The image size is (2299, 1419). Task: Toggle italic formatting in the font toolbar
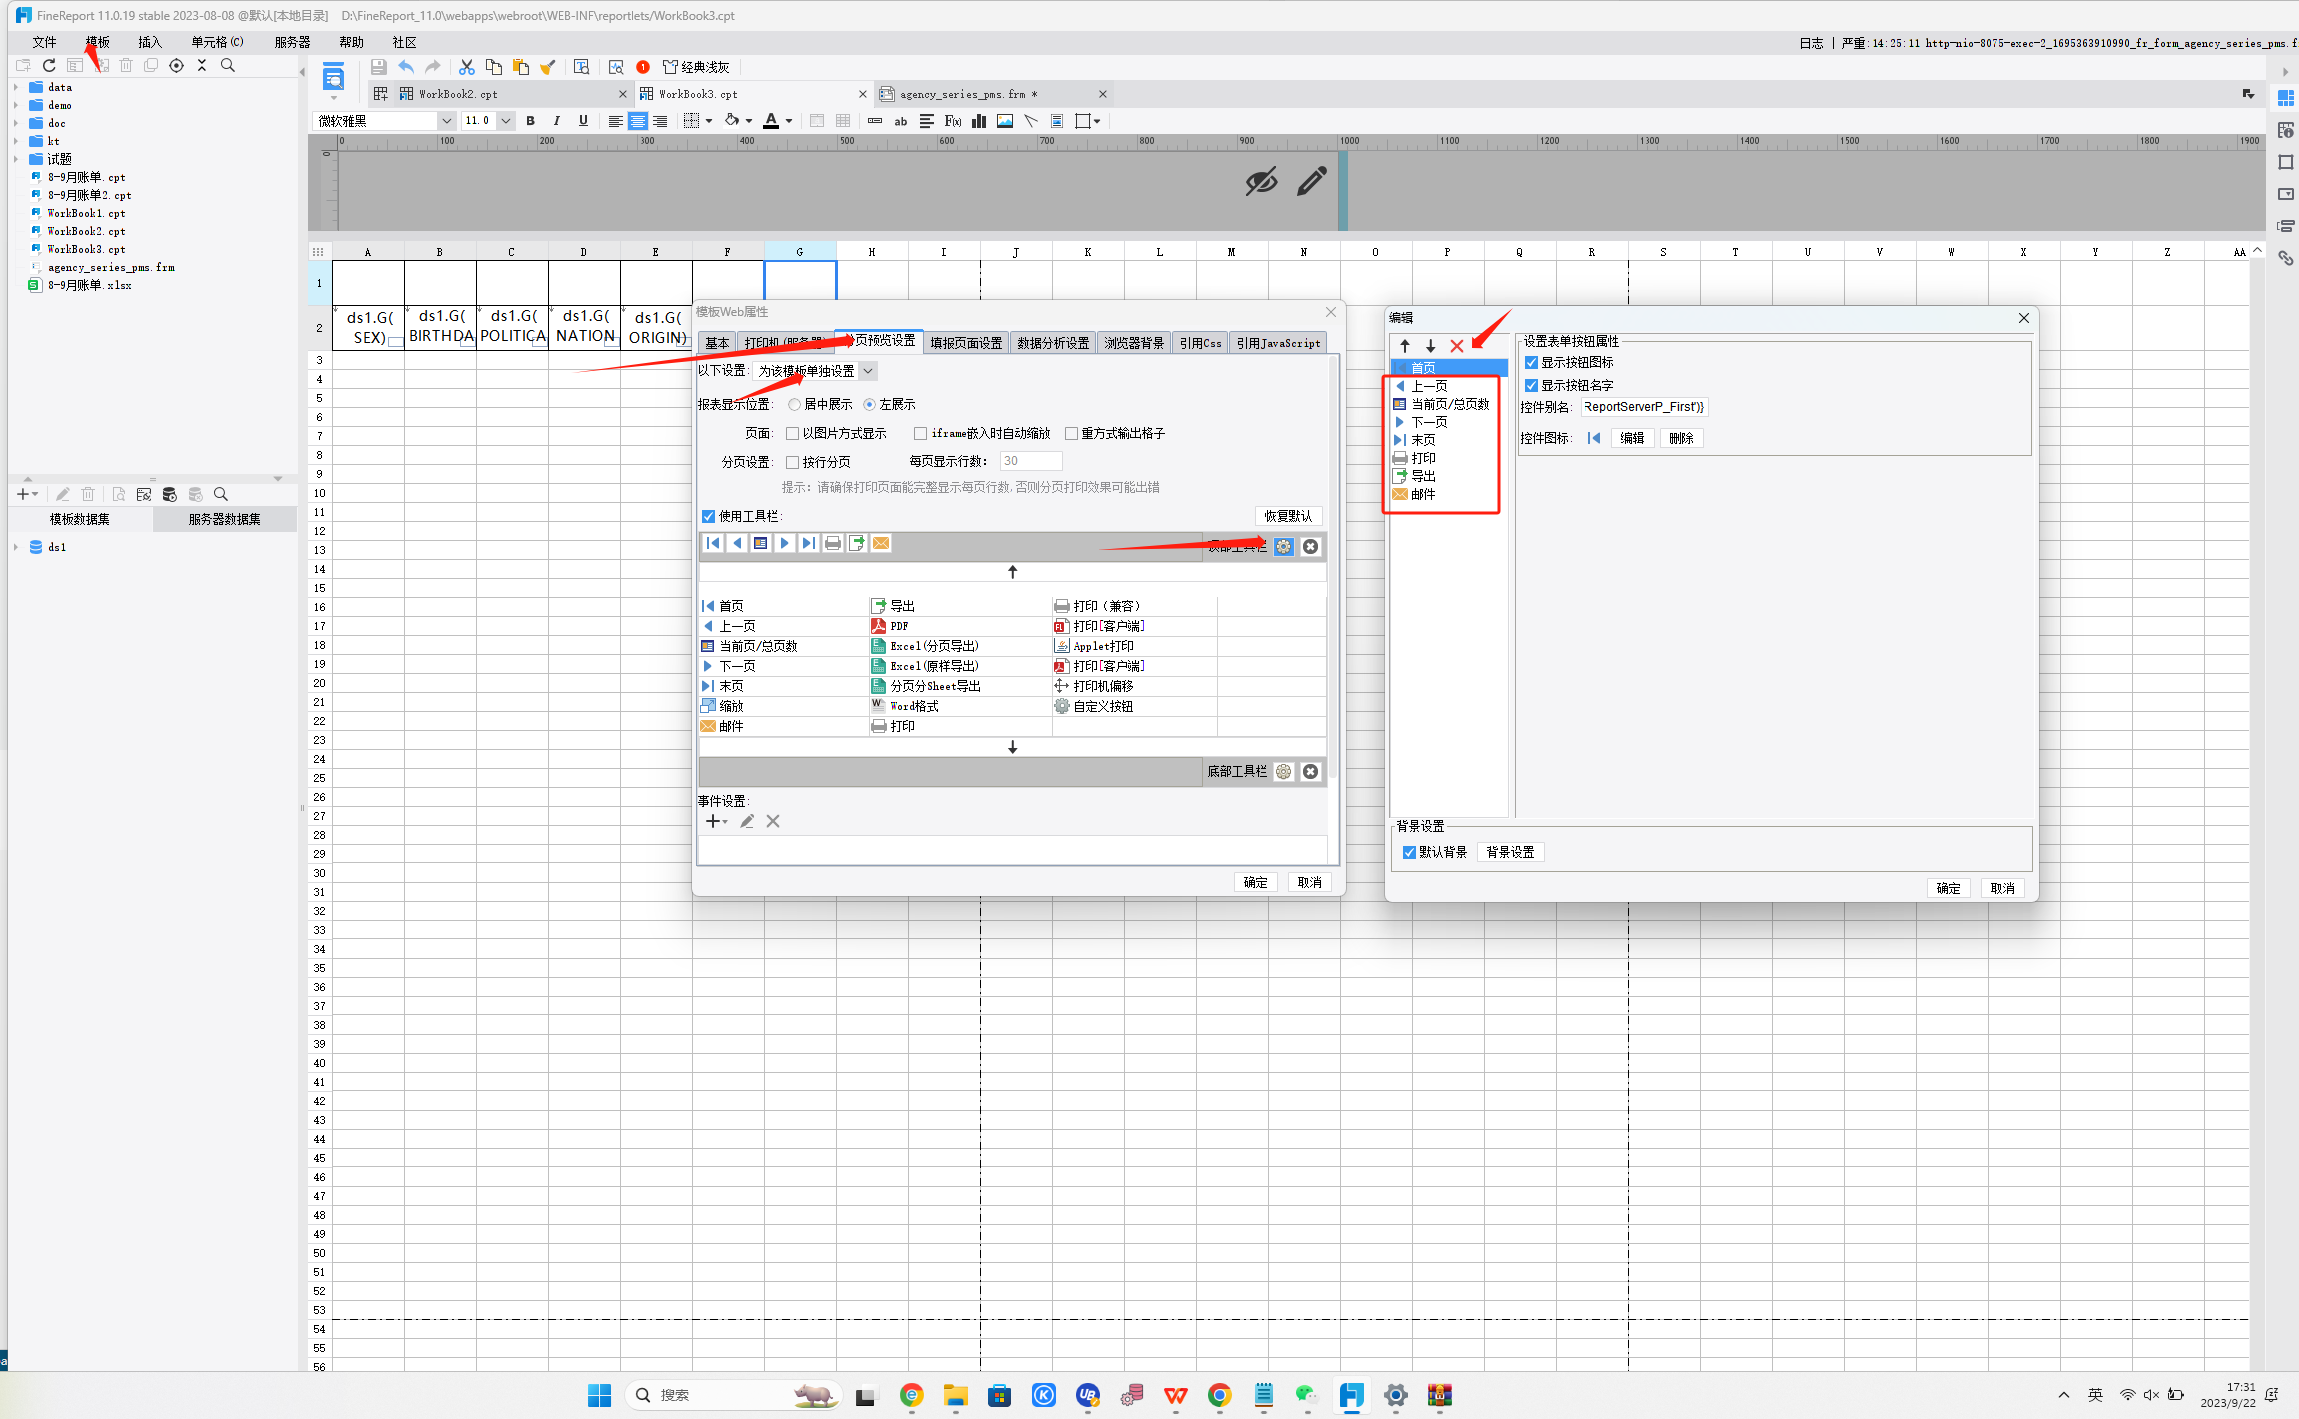[x=557, y=121]
